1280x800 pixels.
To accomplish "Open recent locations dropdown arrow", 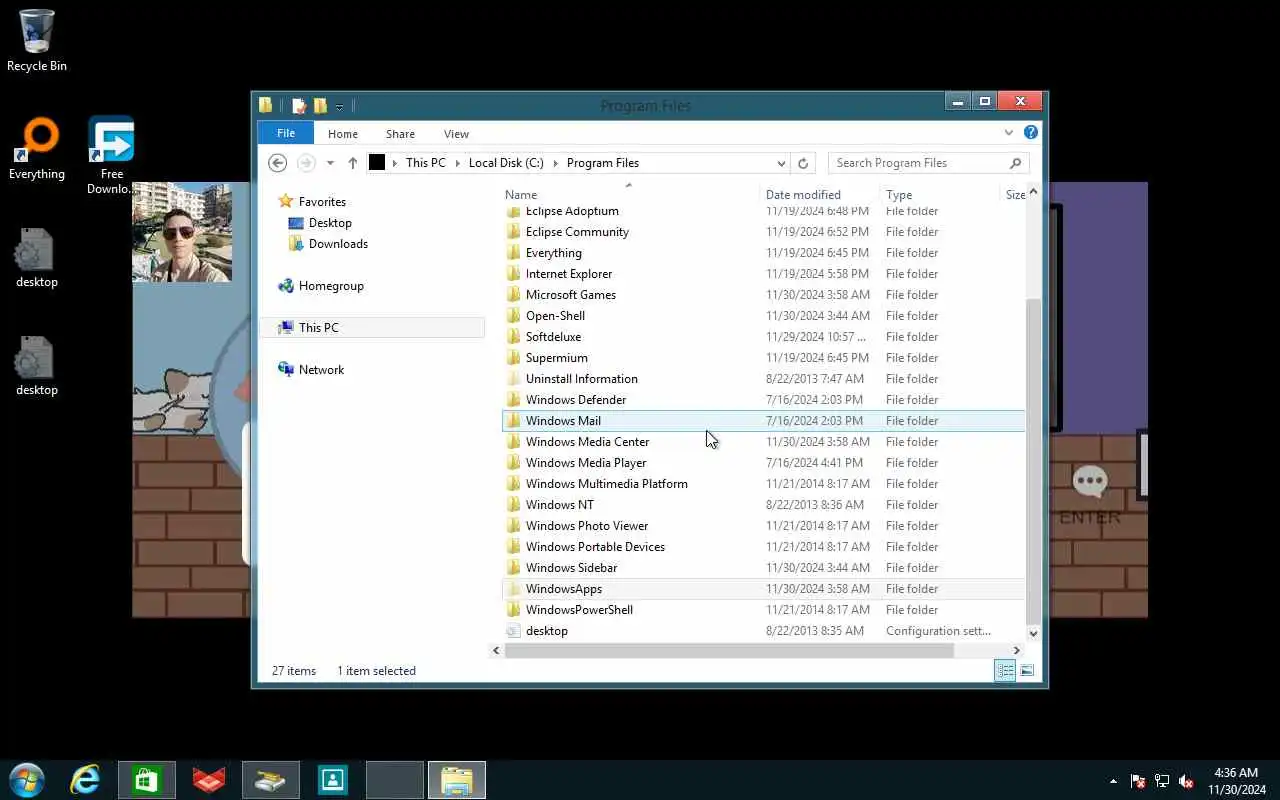I will [330, 163].
